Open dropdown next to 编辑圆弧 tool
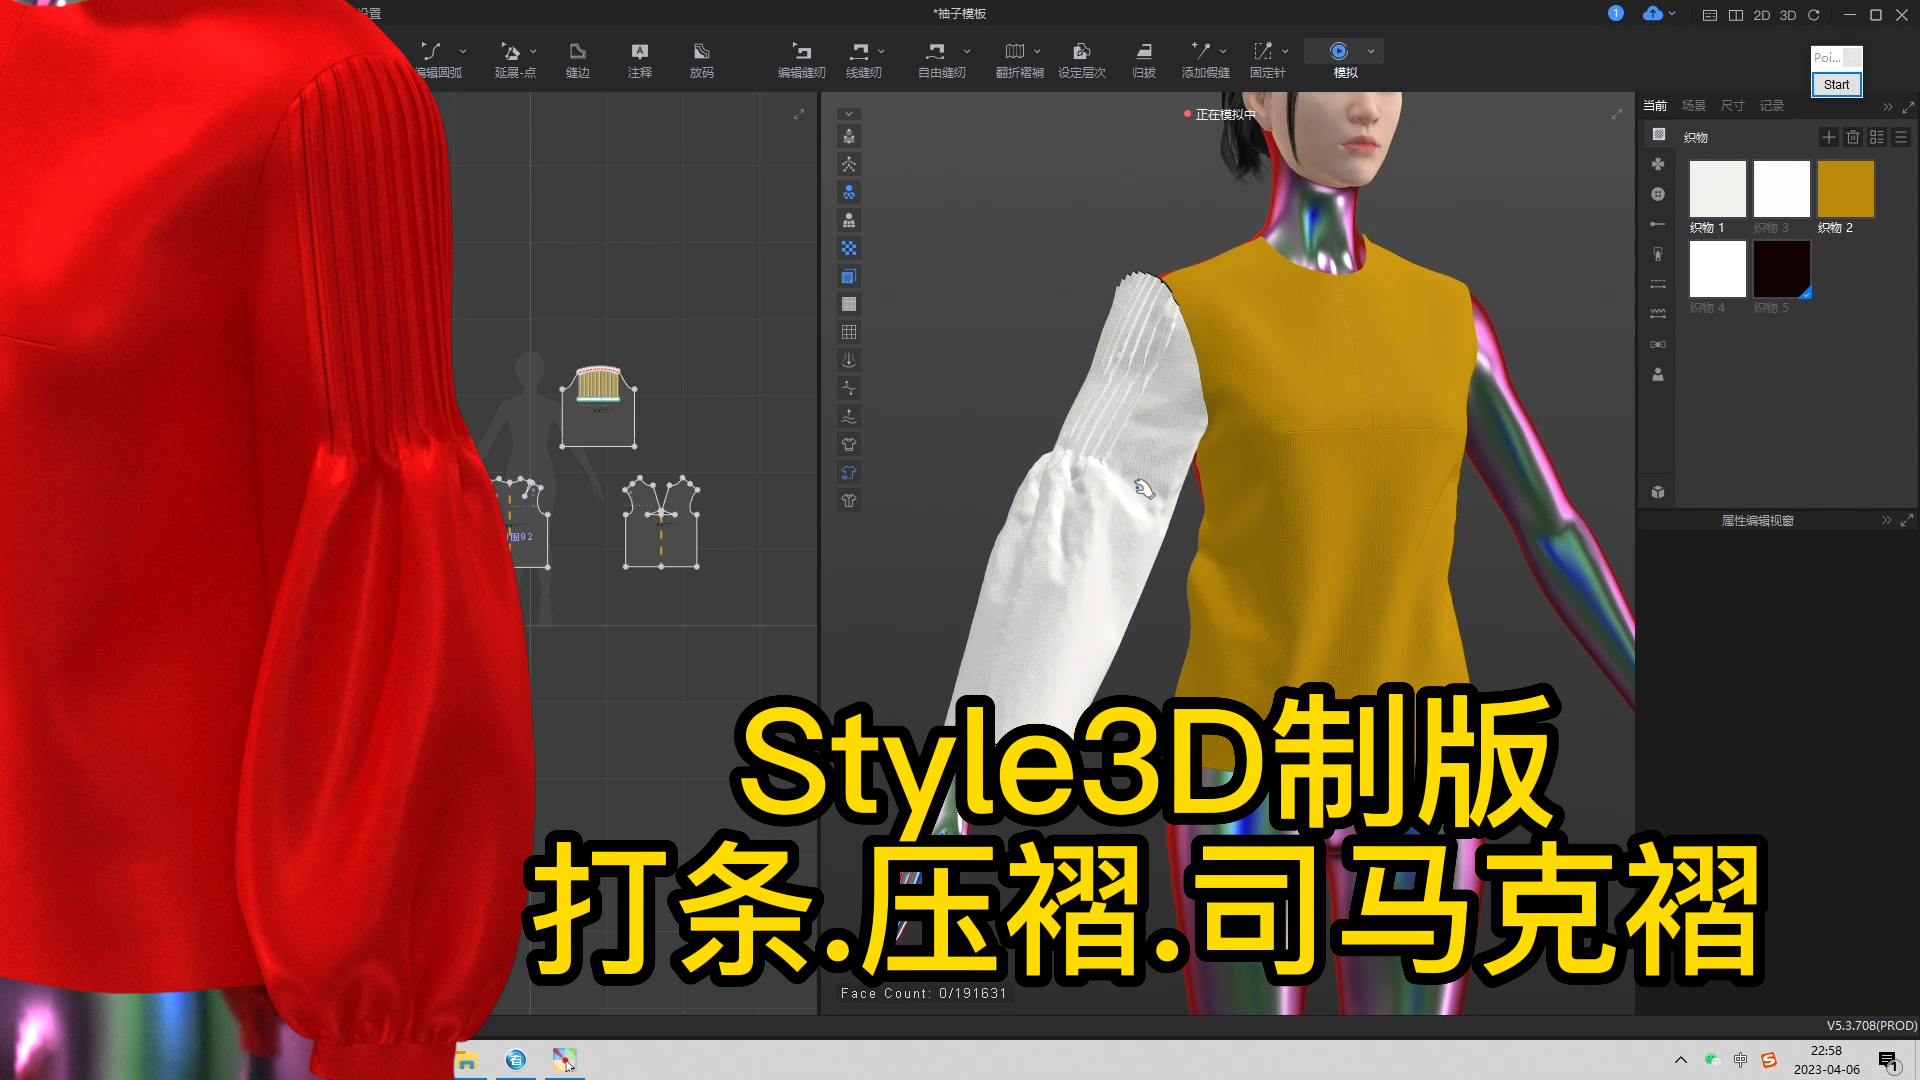 coord(463,51)
